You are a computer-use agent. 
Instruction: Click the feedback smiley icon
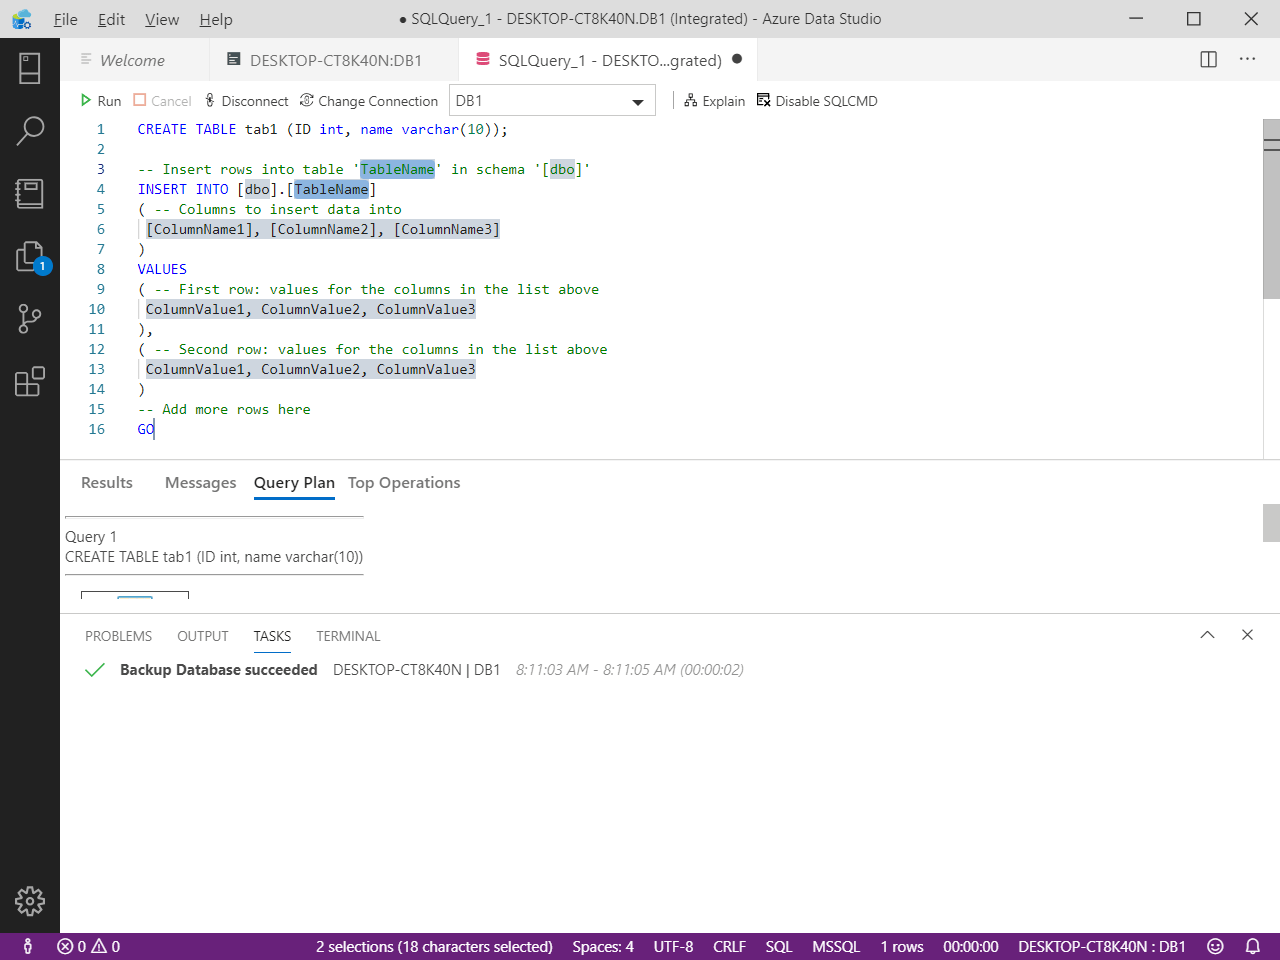coord(1215,946)
